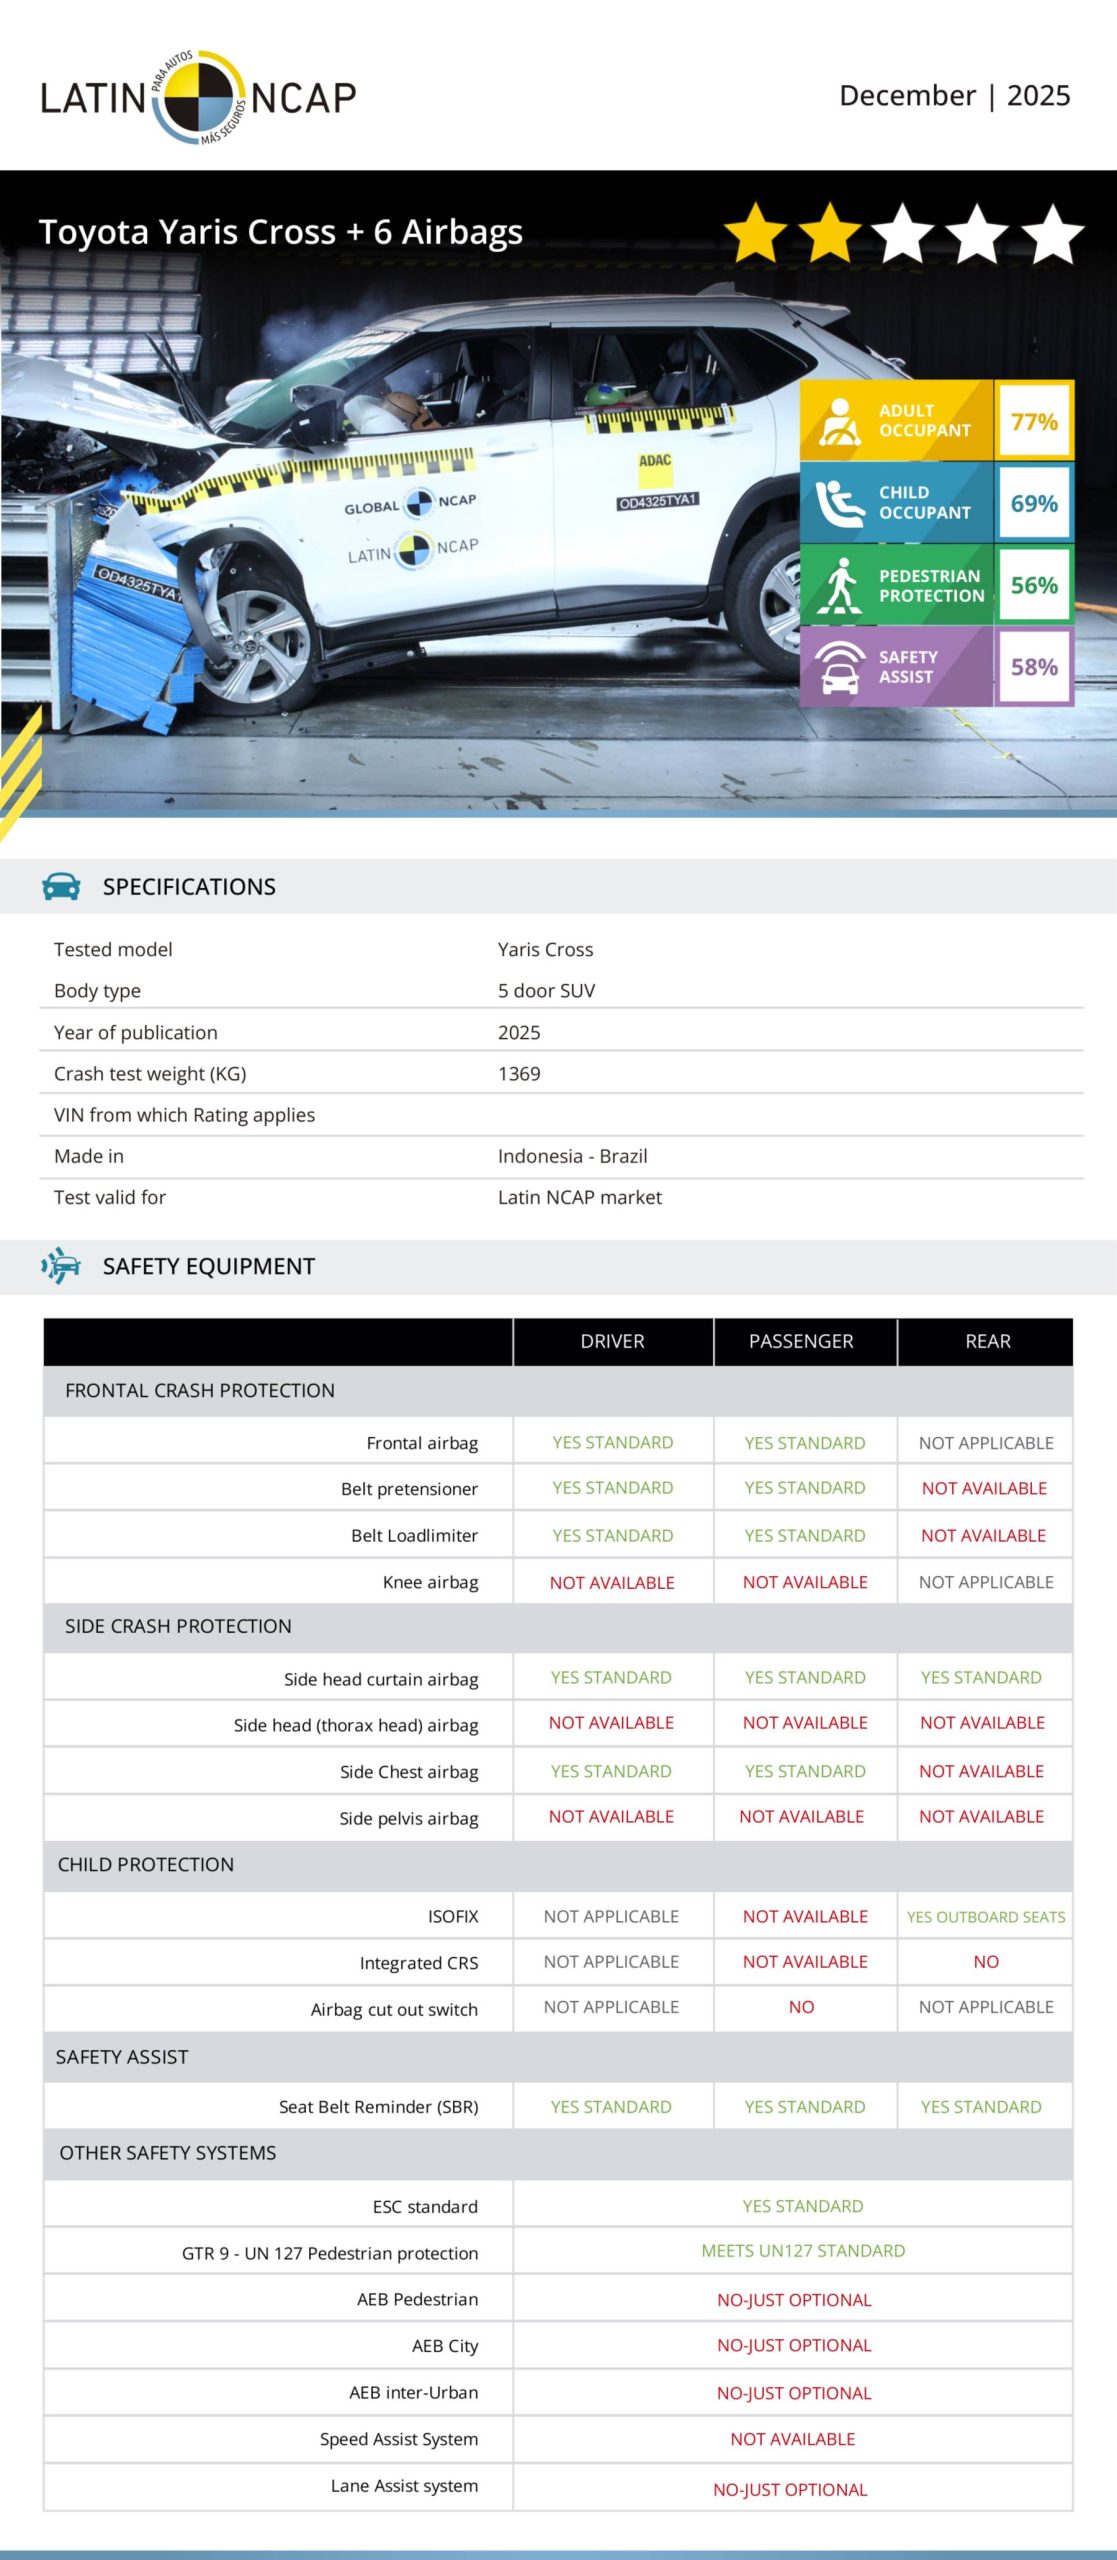The height and width of the screenshot is (2560, 1117).
Task: Select the PASSENGER column header
Action: click(x=801, y=1341)
